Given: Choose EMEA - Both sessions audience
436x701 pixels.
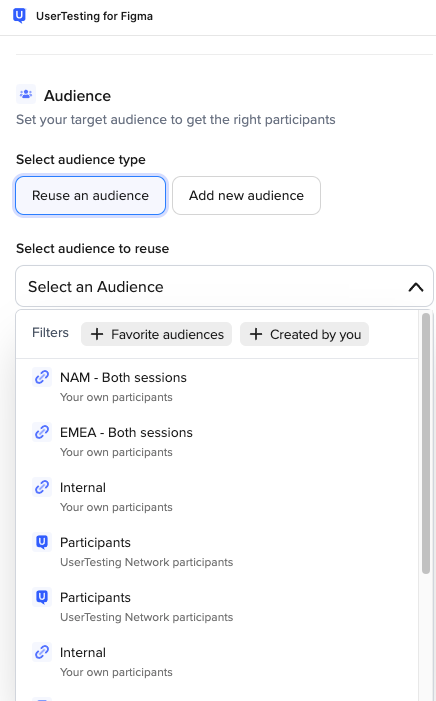Looking at the screenshot, I should [x=217, y=441].
